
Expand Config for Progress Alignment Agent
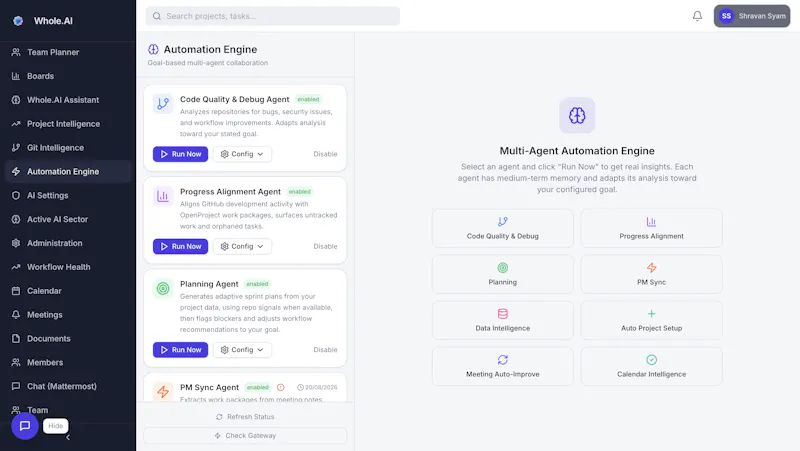242,246
